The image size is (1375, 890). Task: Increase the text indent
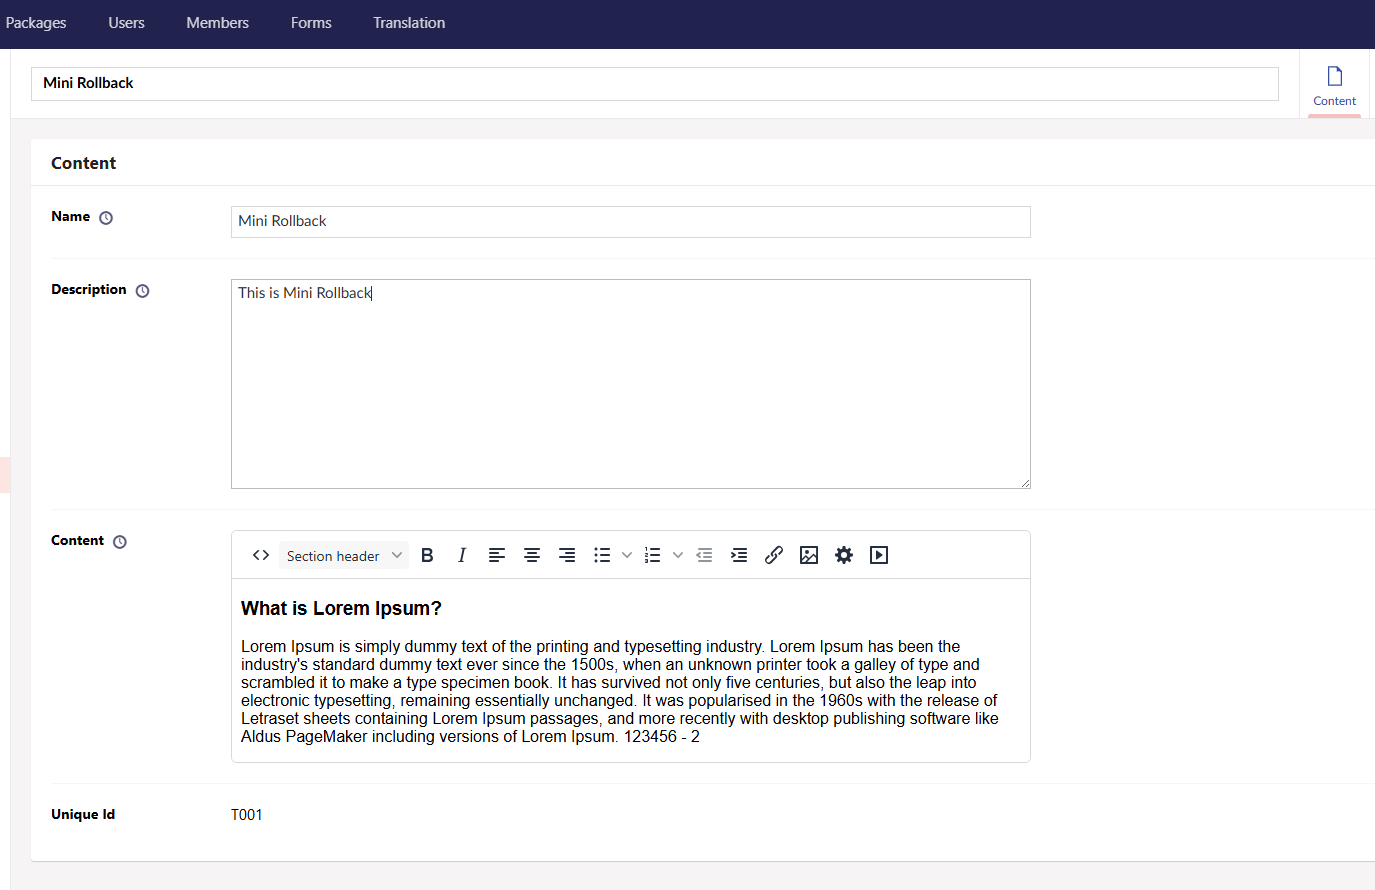tap(739, 555)
